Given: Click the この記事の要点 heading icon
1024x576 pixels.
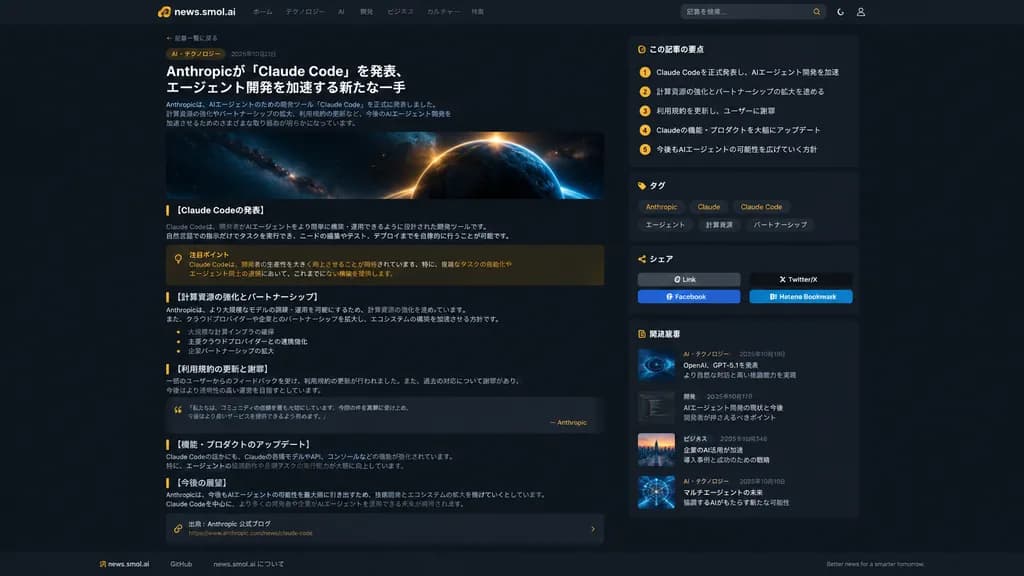Looking at the screenshot, I should tap(641, 49).
